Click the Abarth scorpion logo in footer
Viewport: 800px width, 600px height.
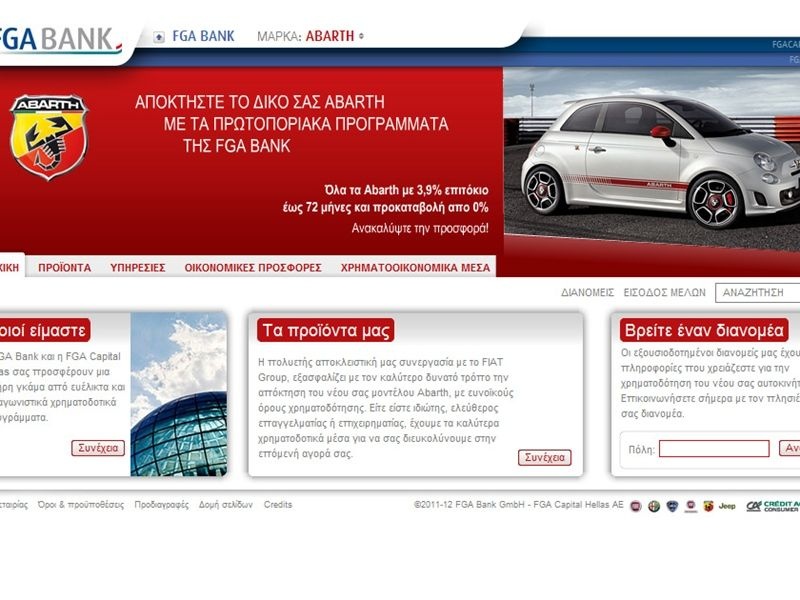click(x=708, y=505)
